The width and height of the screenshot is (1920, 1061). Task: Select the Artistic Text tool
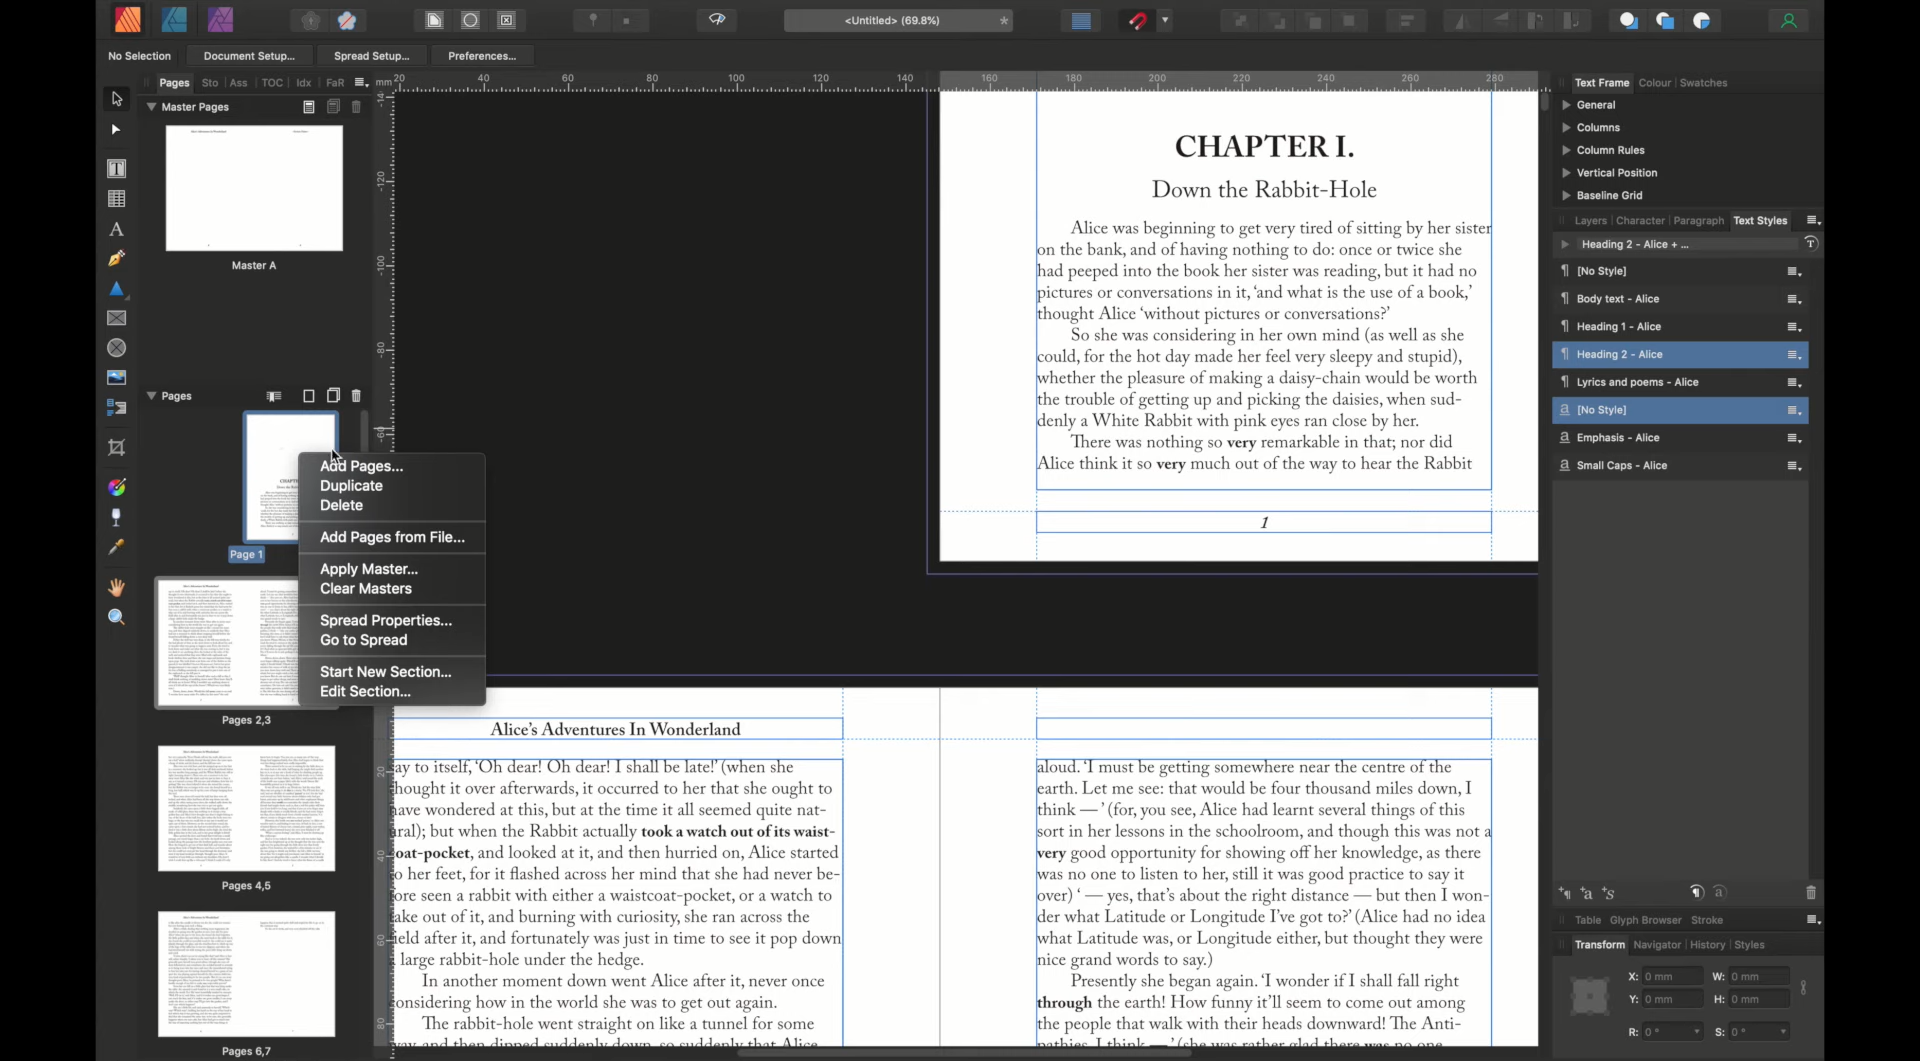tap(117, 229)
